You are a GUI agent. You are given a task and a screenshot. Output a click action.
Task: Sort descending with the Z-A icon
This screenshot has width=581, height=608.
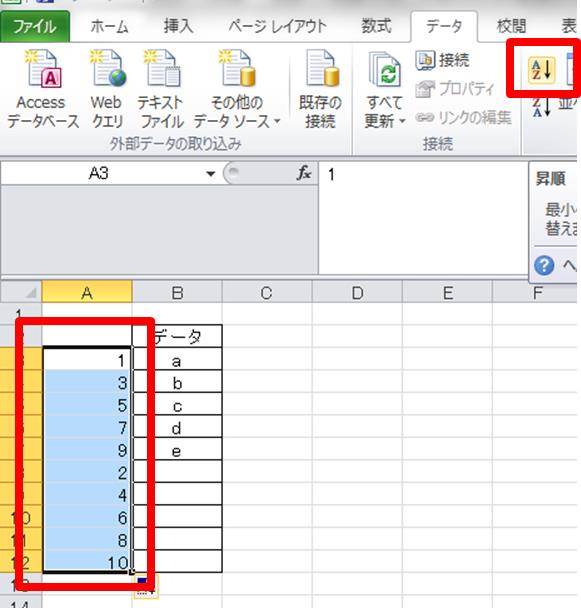541,107
